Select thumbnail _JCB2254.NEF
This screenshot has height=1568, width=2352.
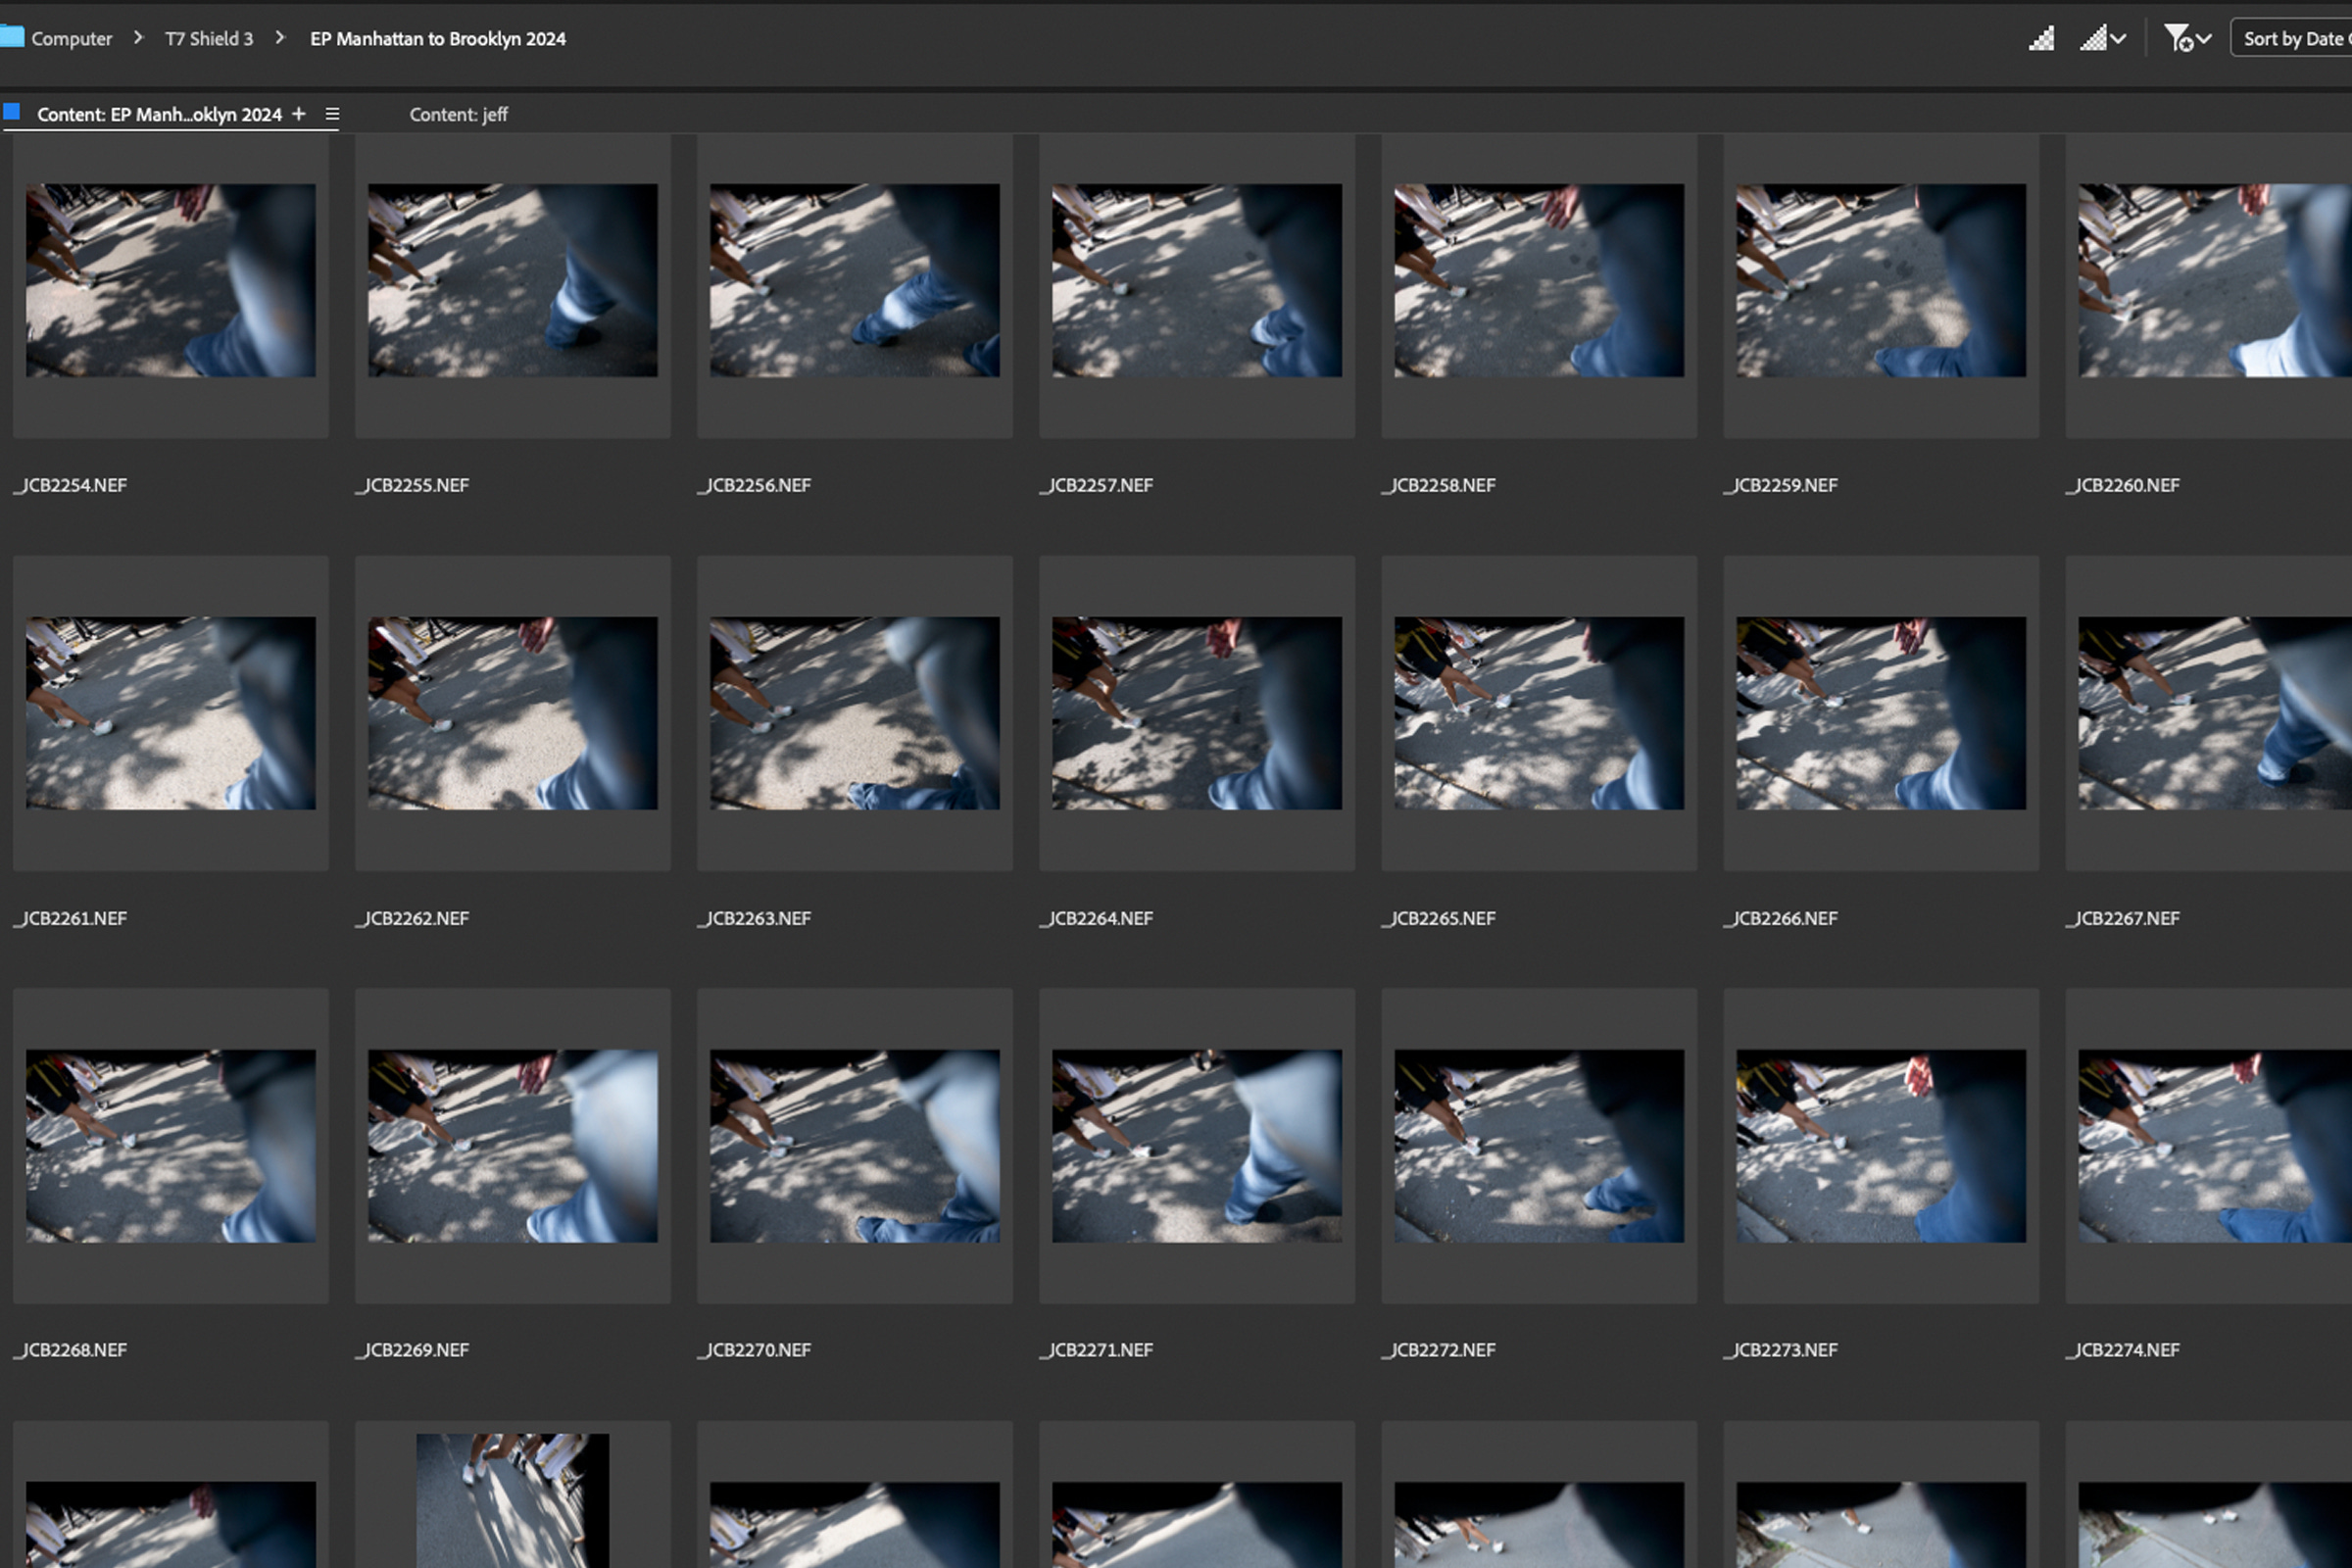[171, 280]
